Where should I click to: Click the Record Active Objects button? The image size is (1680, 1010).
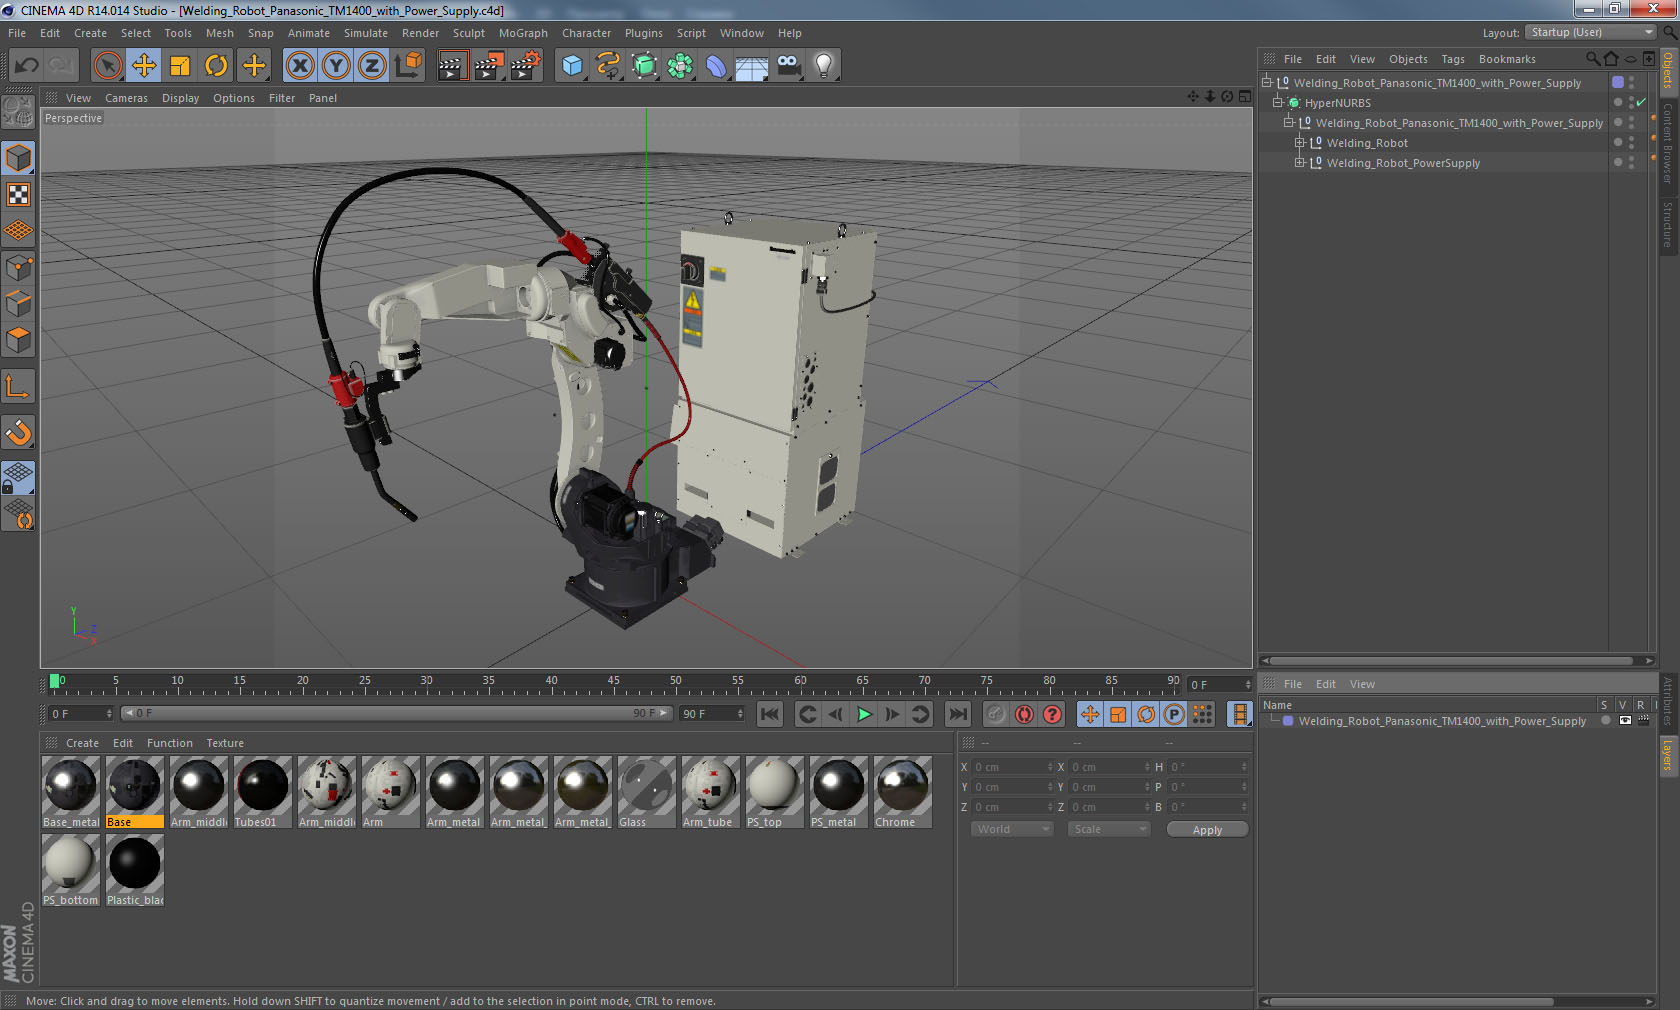pyautogui.click(x=995, y=714)
